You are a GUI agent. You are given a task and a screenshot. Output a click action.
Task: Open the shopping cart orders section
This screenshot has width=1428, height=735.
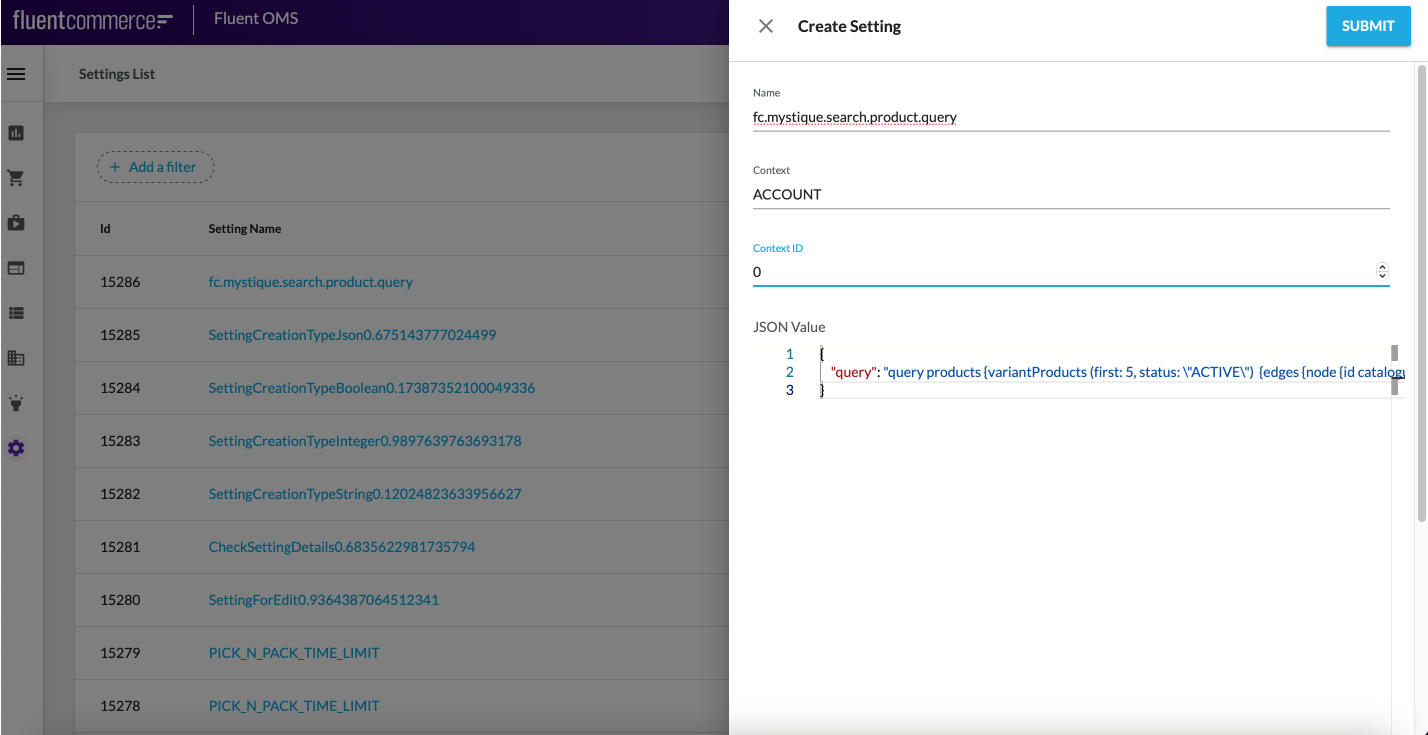pos(16,178)
